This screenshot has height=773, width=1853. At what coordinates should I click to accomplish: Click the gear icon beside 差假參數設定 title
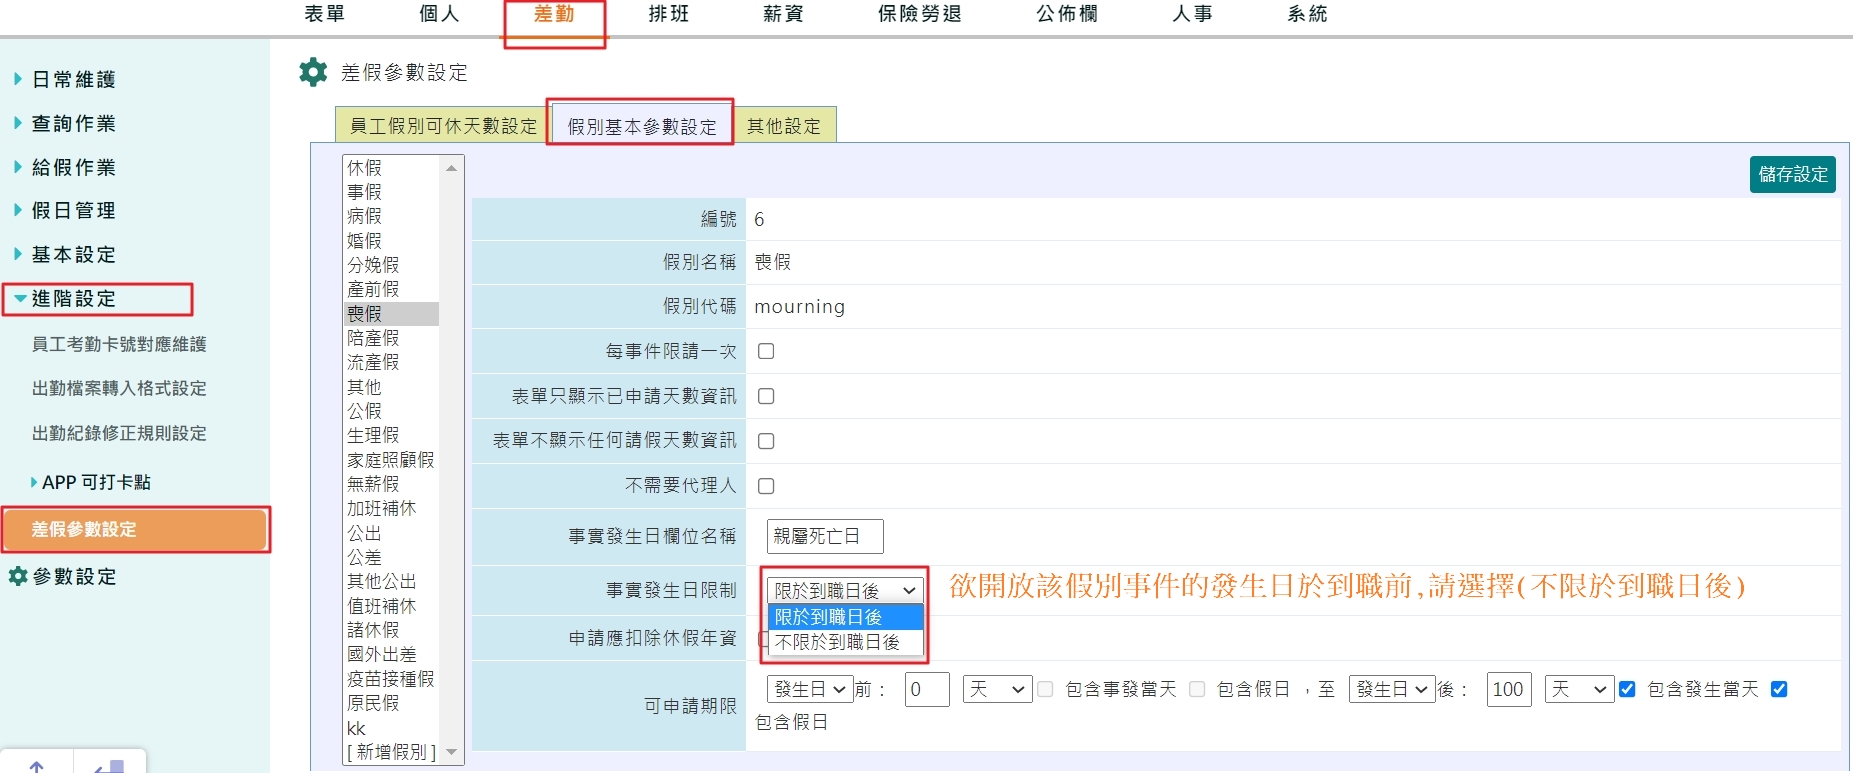[313, 72]
